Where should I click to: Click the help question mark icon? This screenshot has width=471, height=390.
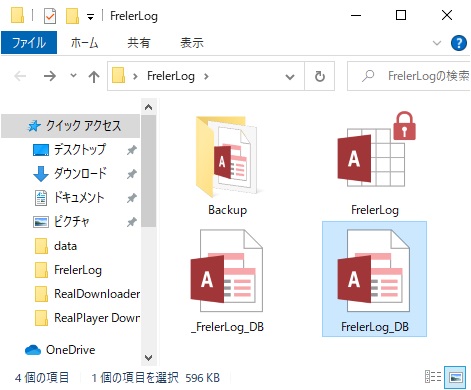(458, 43)
